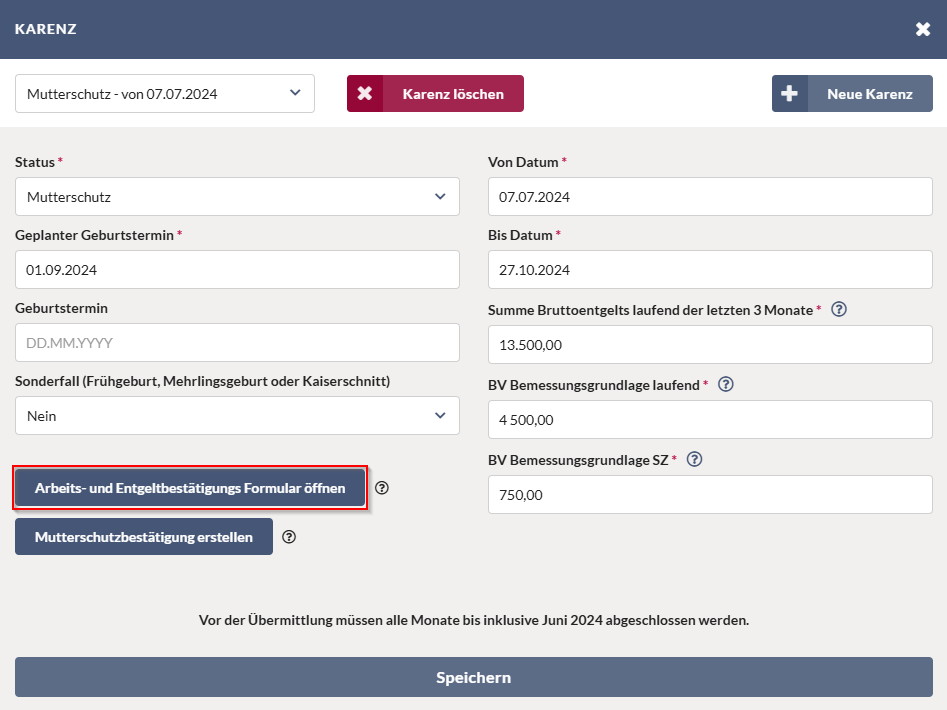947x710 pixels.
Task: Click the Summe Bruttoentgelts input field
Action: coord(710,345)
